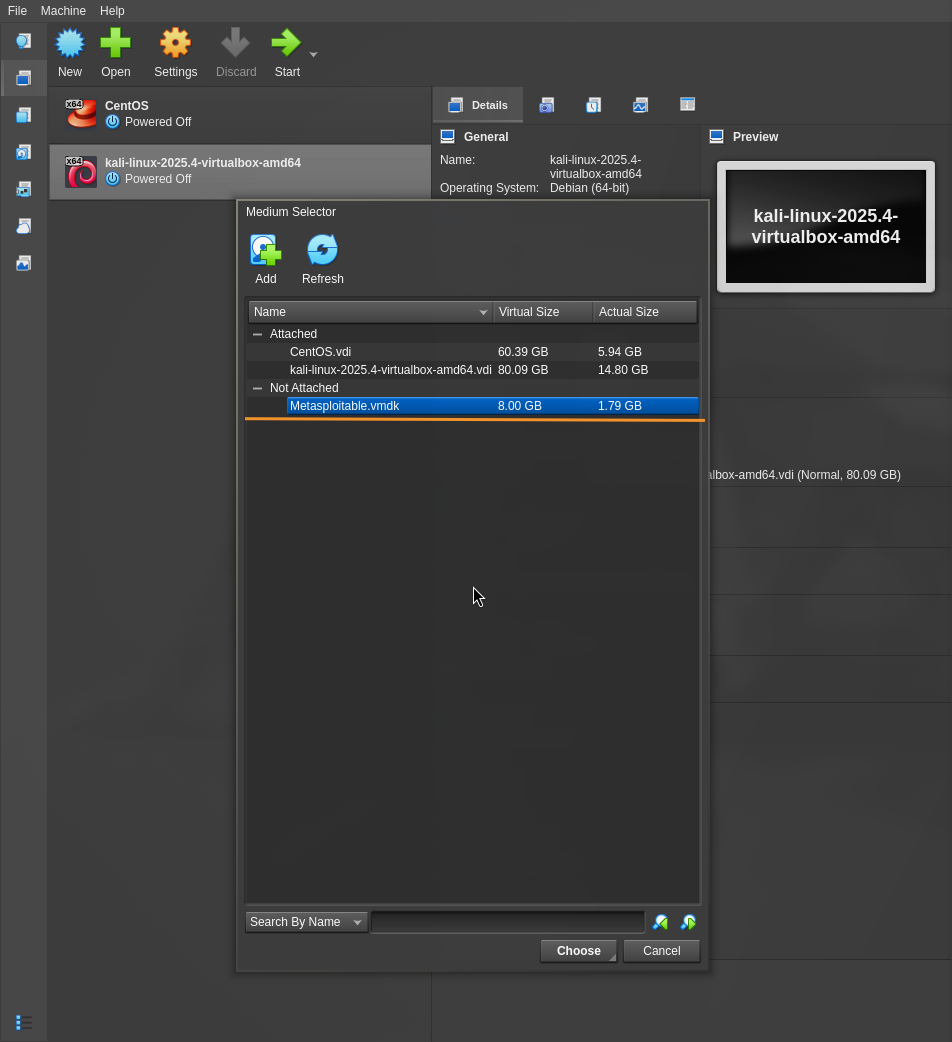The height and width of the screenshot is (1042, 952).
Task: Open the Extensions tool in the sidebar
Action: [23, 116]
